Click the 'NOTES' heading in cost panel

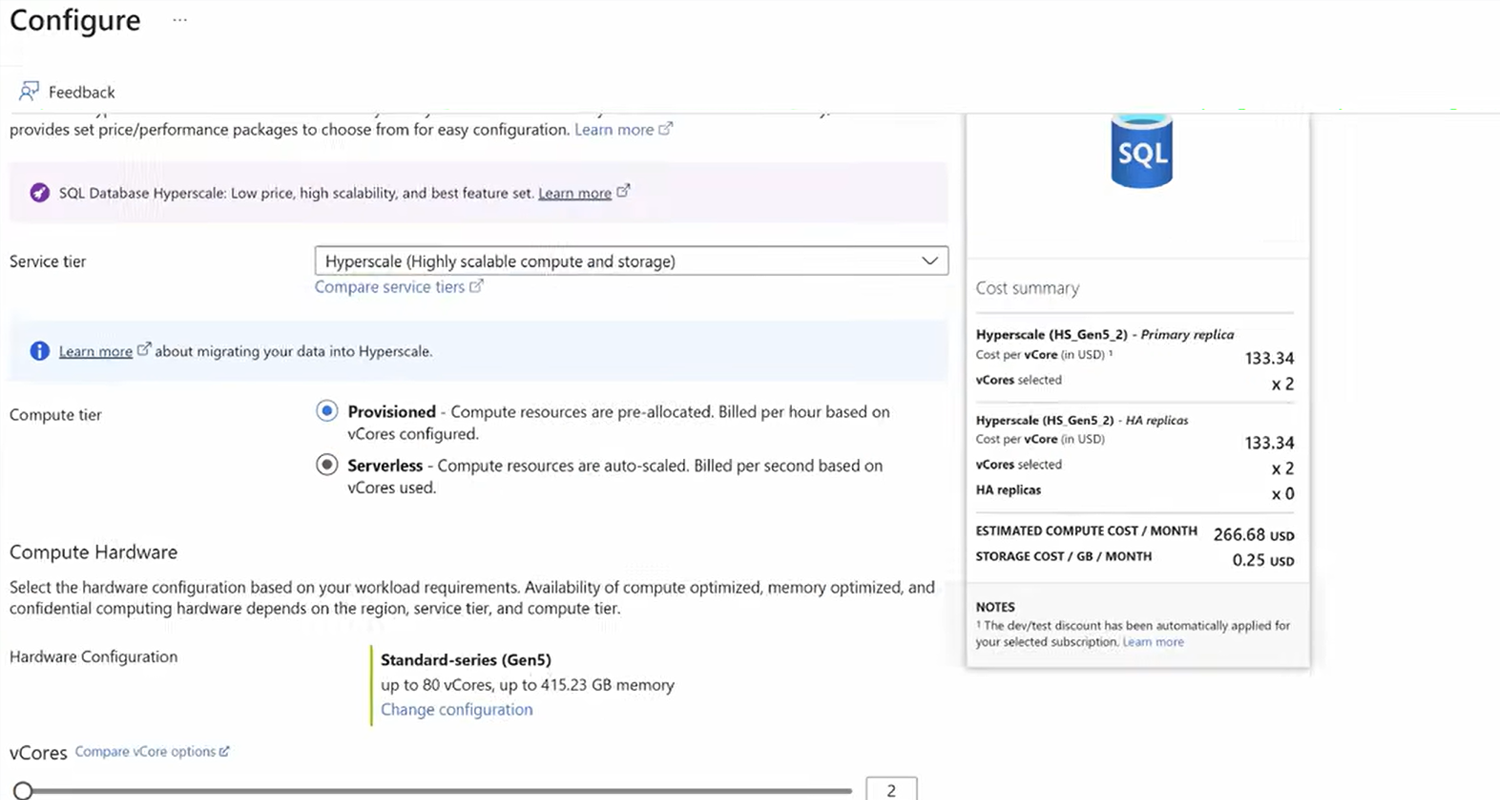[x=995, y=607]
